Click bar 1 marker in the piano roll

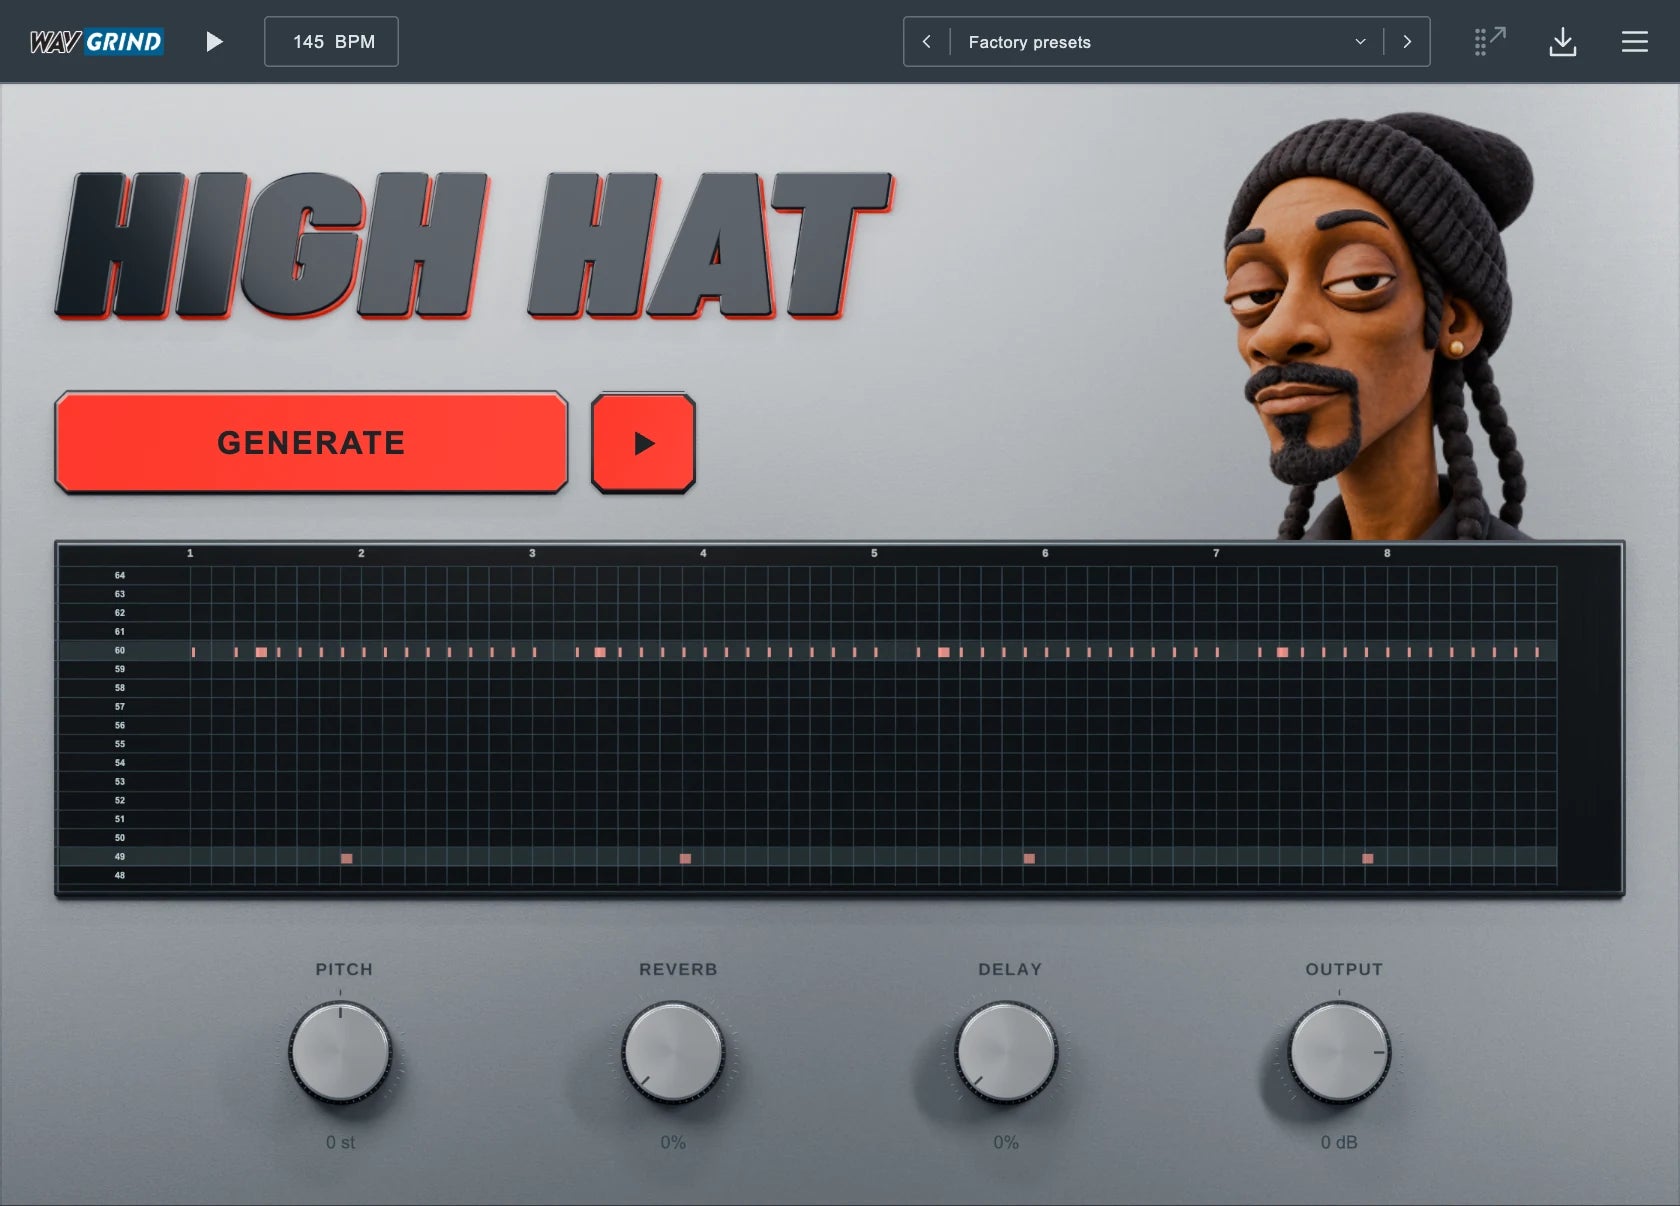pos(190,553)
